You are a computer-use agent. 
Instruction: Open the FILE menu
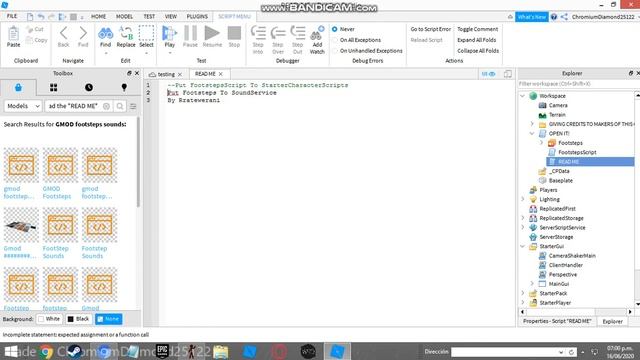12,16
